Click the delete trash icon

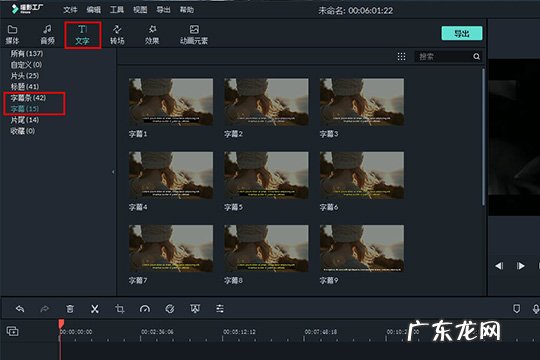point(70,309)
